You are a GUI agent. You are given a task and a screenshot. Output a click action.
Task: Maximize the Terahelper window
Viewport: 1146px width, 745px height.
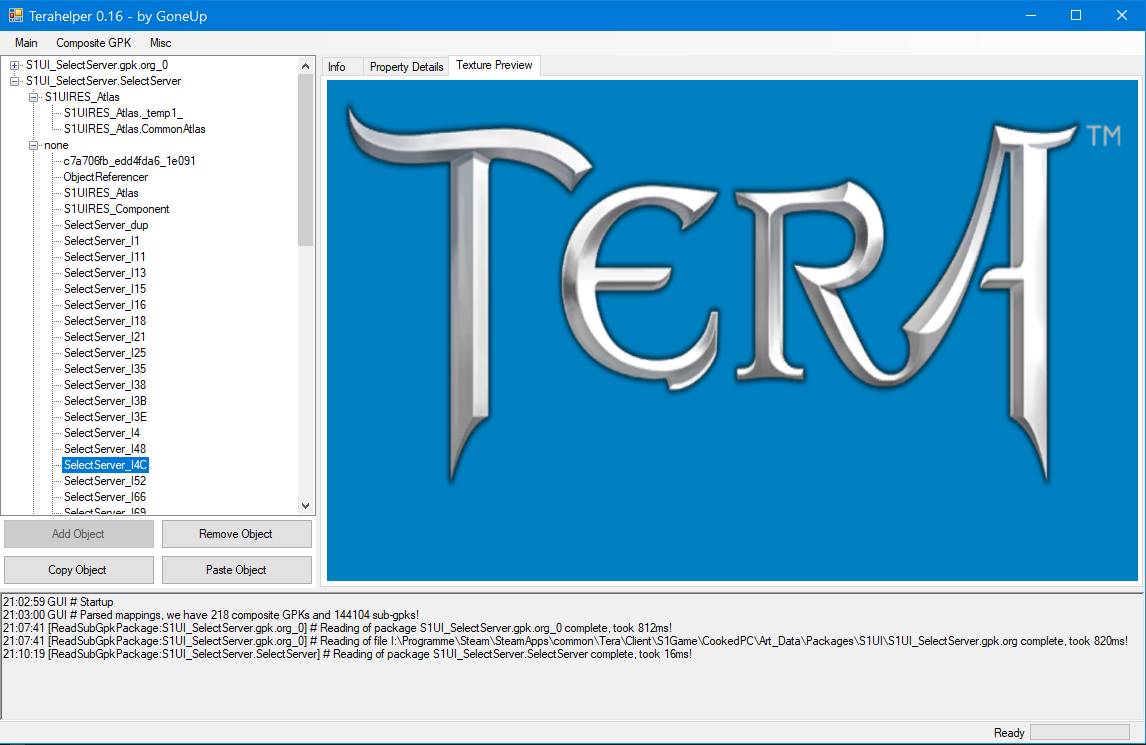(1076, 15)
